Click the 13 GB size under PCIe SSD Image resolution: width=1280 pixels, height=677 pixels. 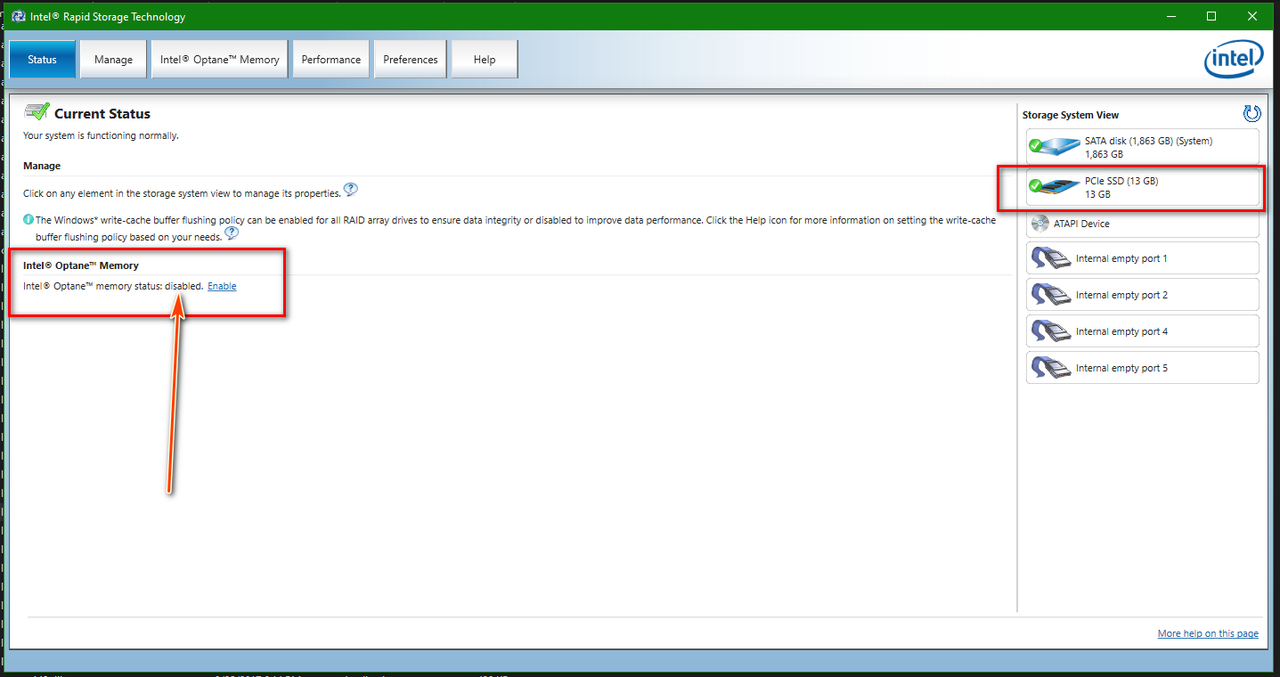click(1097, 194)
